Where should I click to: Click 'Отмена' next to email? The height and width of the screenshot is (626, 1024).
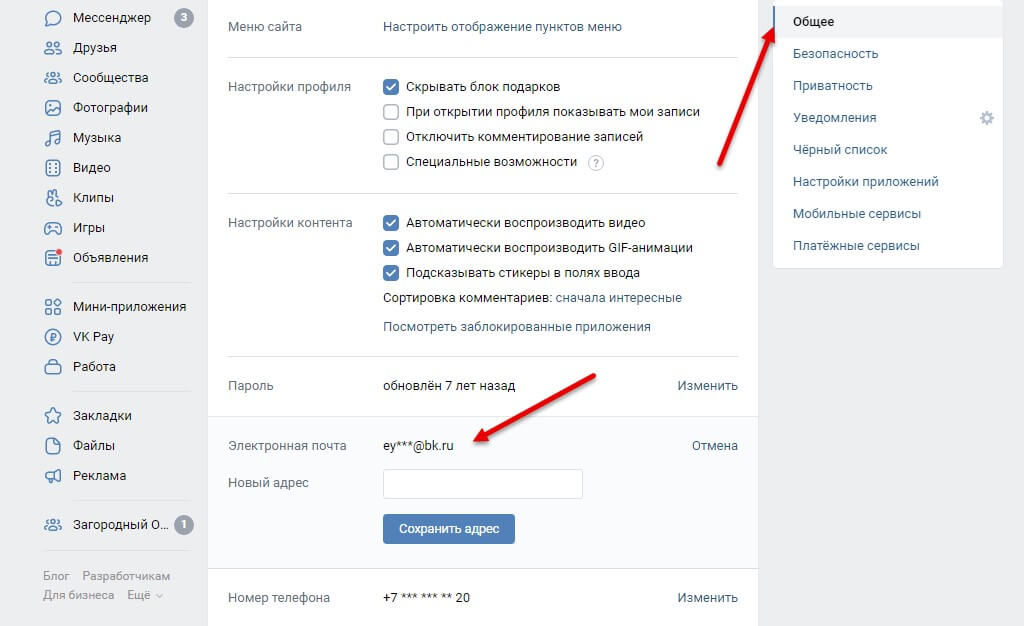point(714,446)
